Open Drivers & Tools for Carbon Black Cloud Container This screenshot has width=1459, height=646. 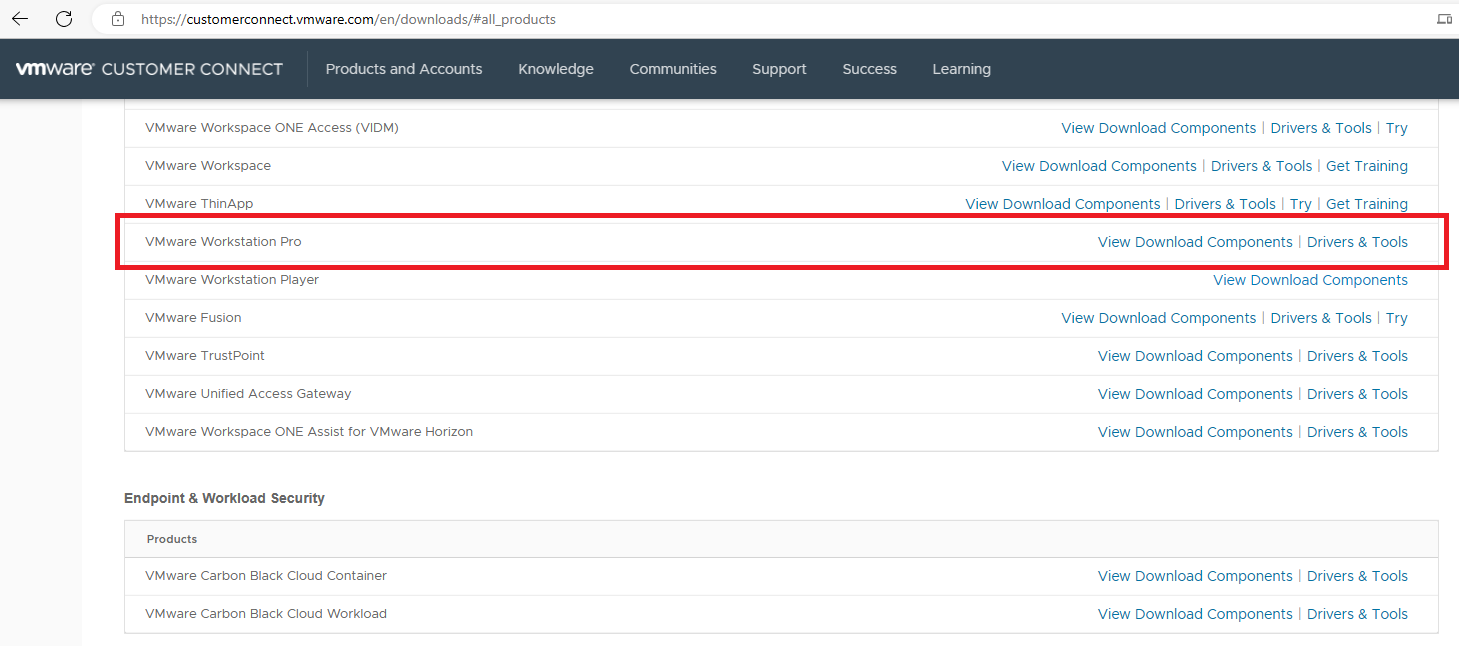(1357, 576)
